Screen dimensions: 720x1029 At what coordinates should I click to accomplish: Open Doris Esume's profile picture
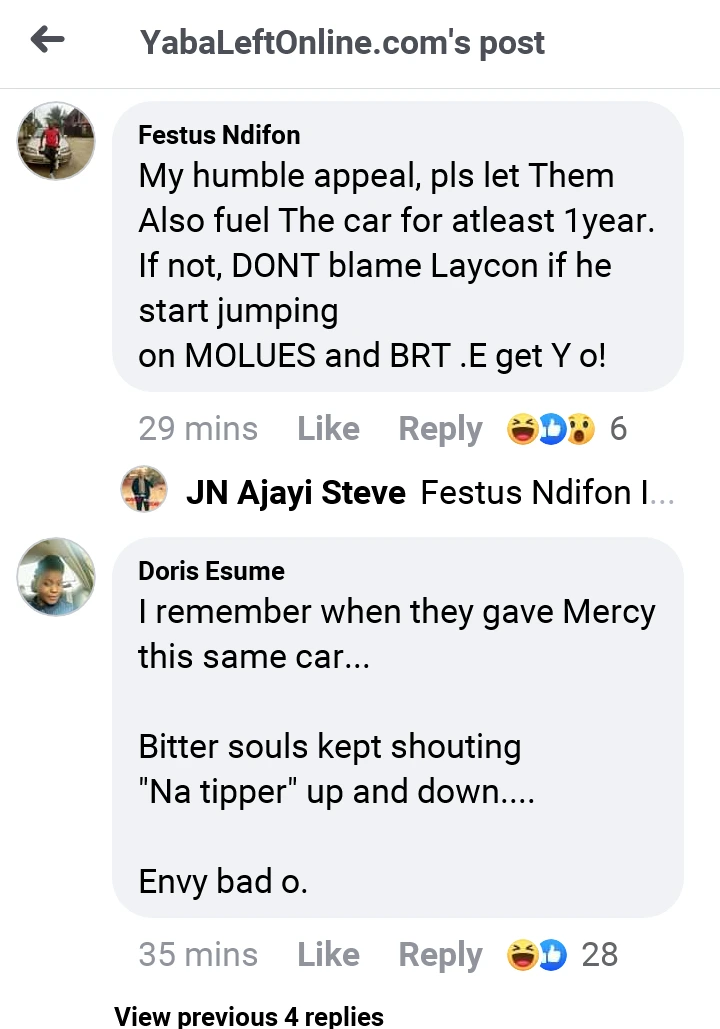click(x=56, y=577)
